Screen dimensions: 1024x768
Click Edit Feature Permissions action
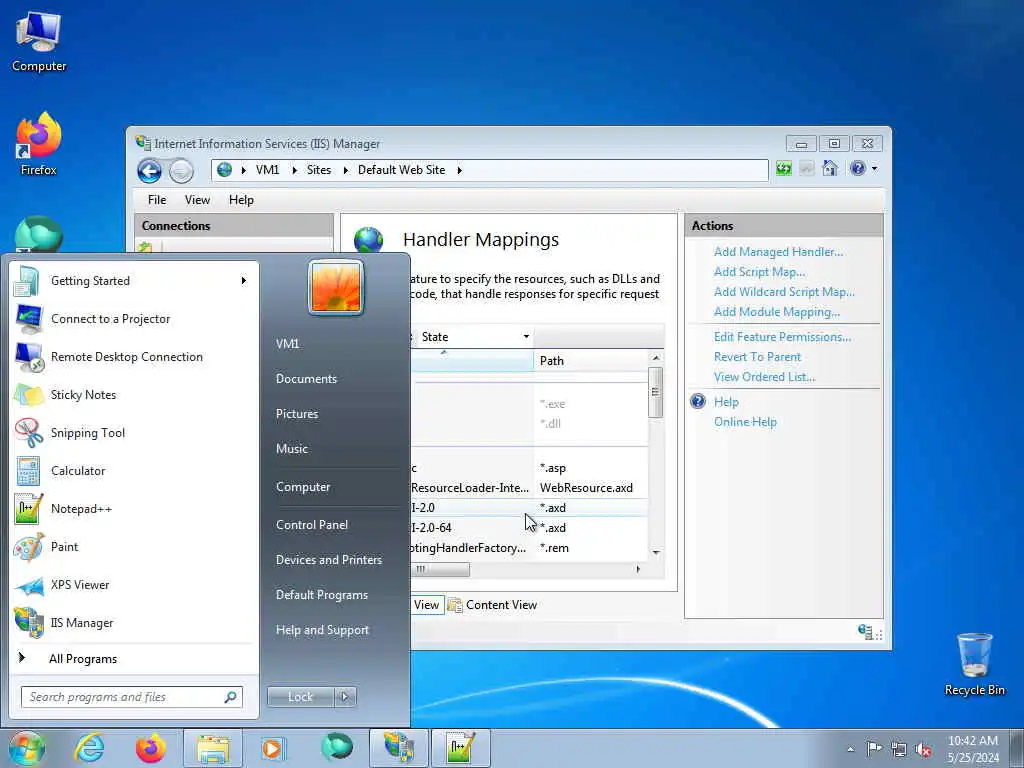(x=782, y=337)
